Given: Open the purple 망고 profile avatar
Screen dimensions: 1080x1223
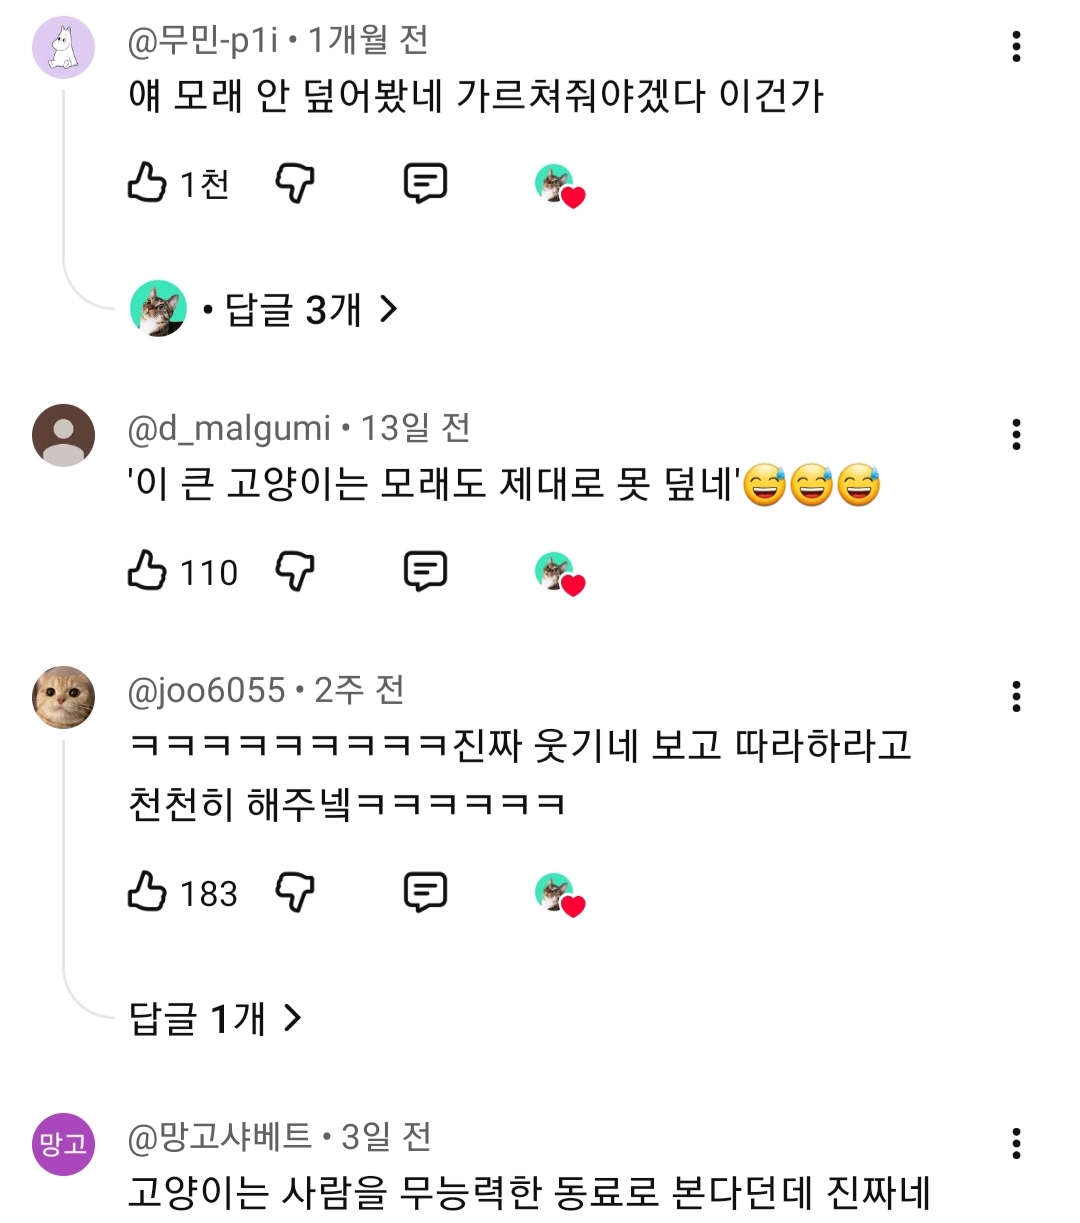Looking at the screenshot, I should pyautogui.click(x=64, y=1144).
